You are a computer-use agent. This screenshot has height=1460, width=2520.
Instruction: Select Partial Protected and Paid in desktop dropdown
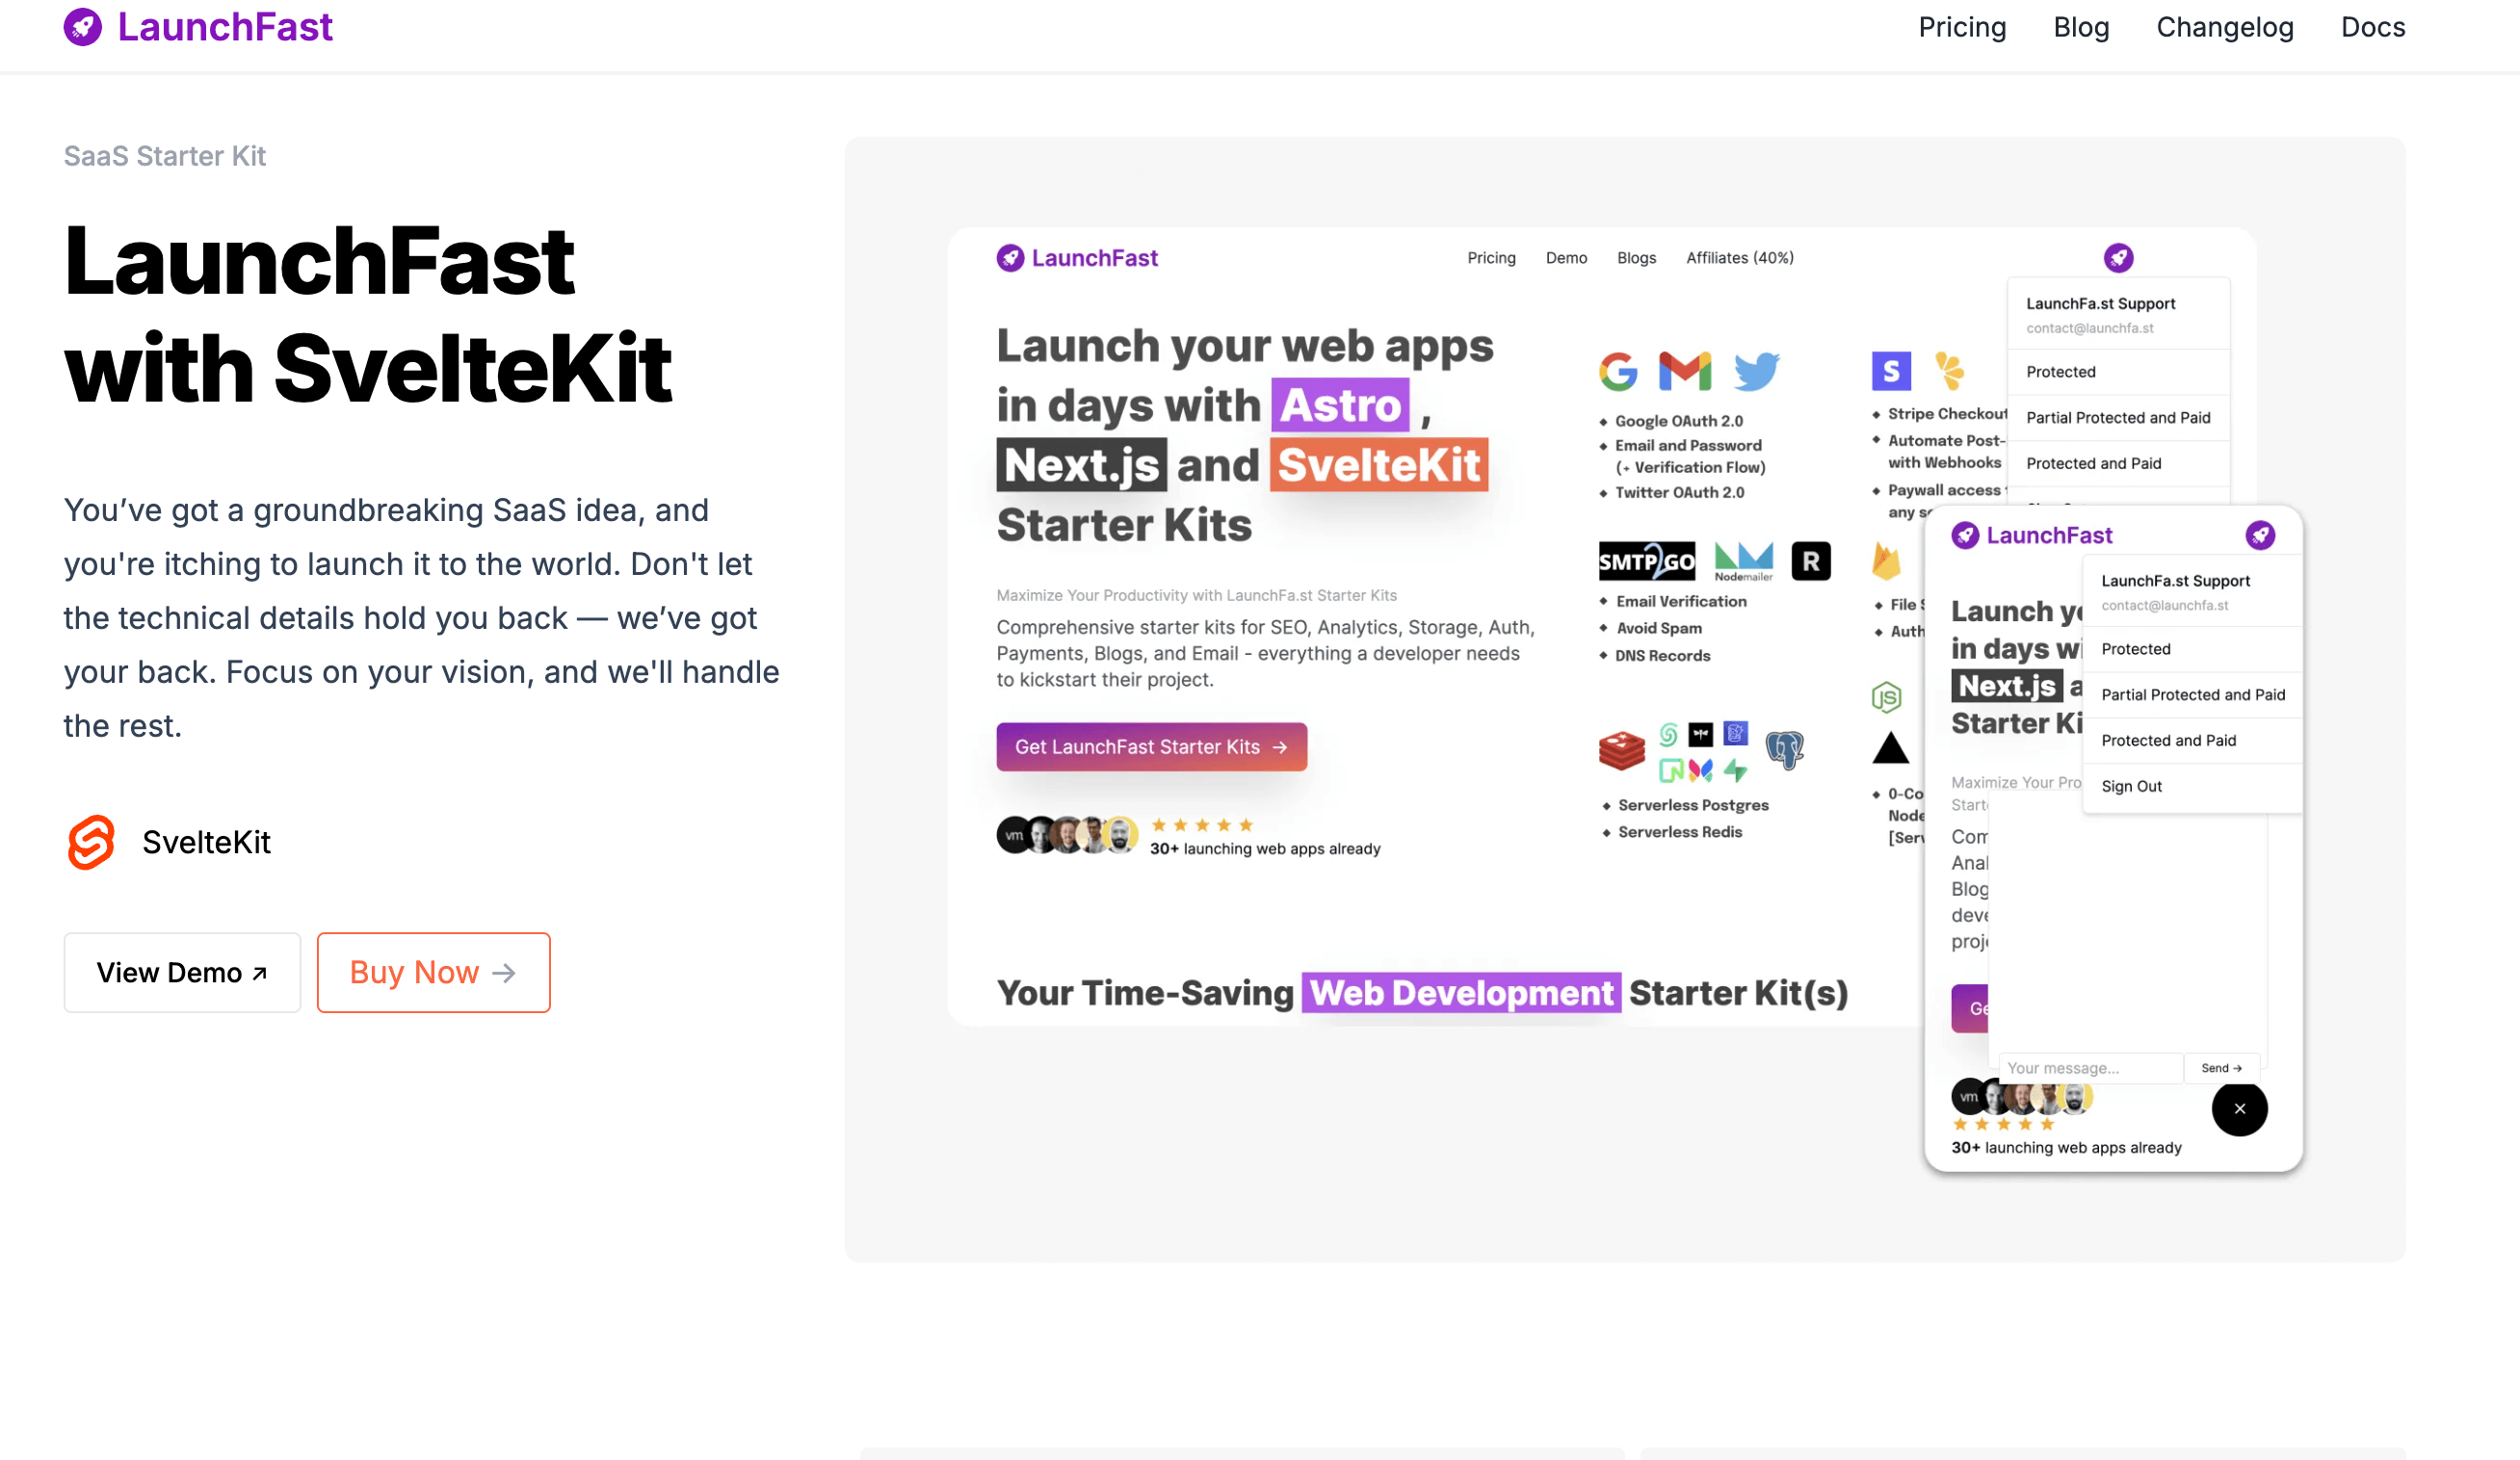click(x=2118, y=418)
